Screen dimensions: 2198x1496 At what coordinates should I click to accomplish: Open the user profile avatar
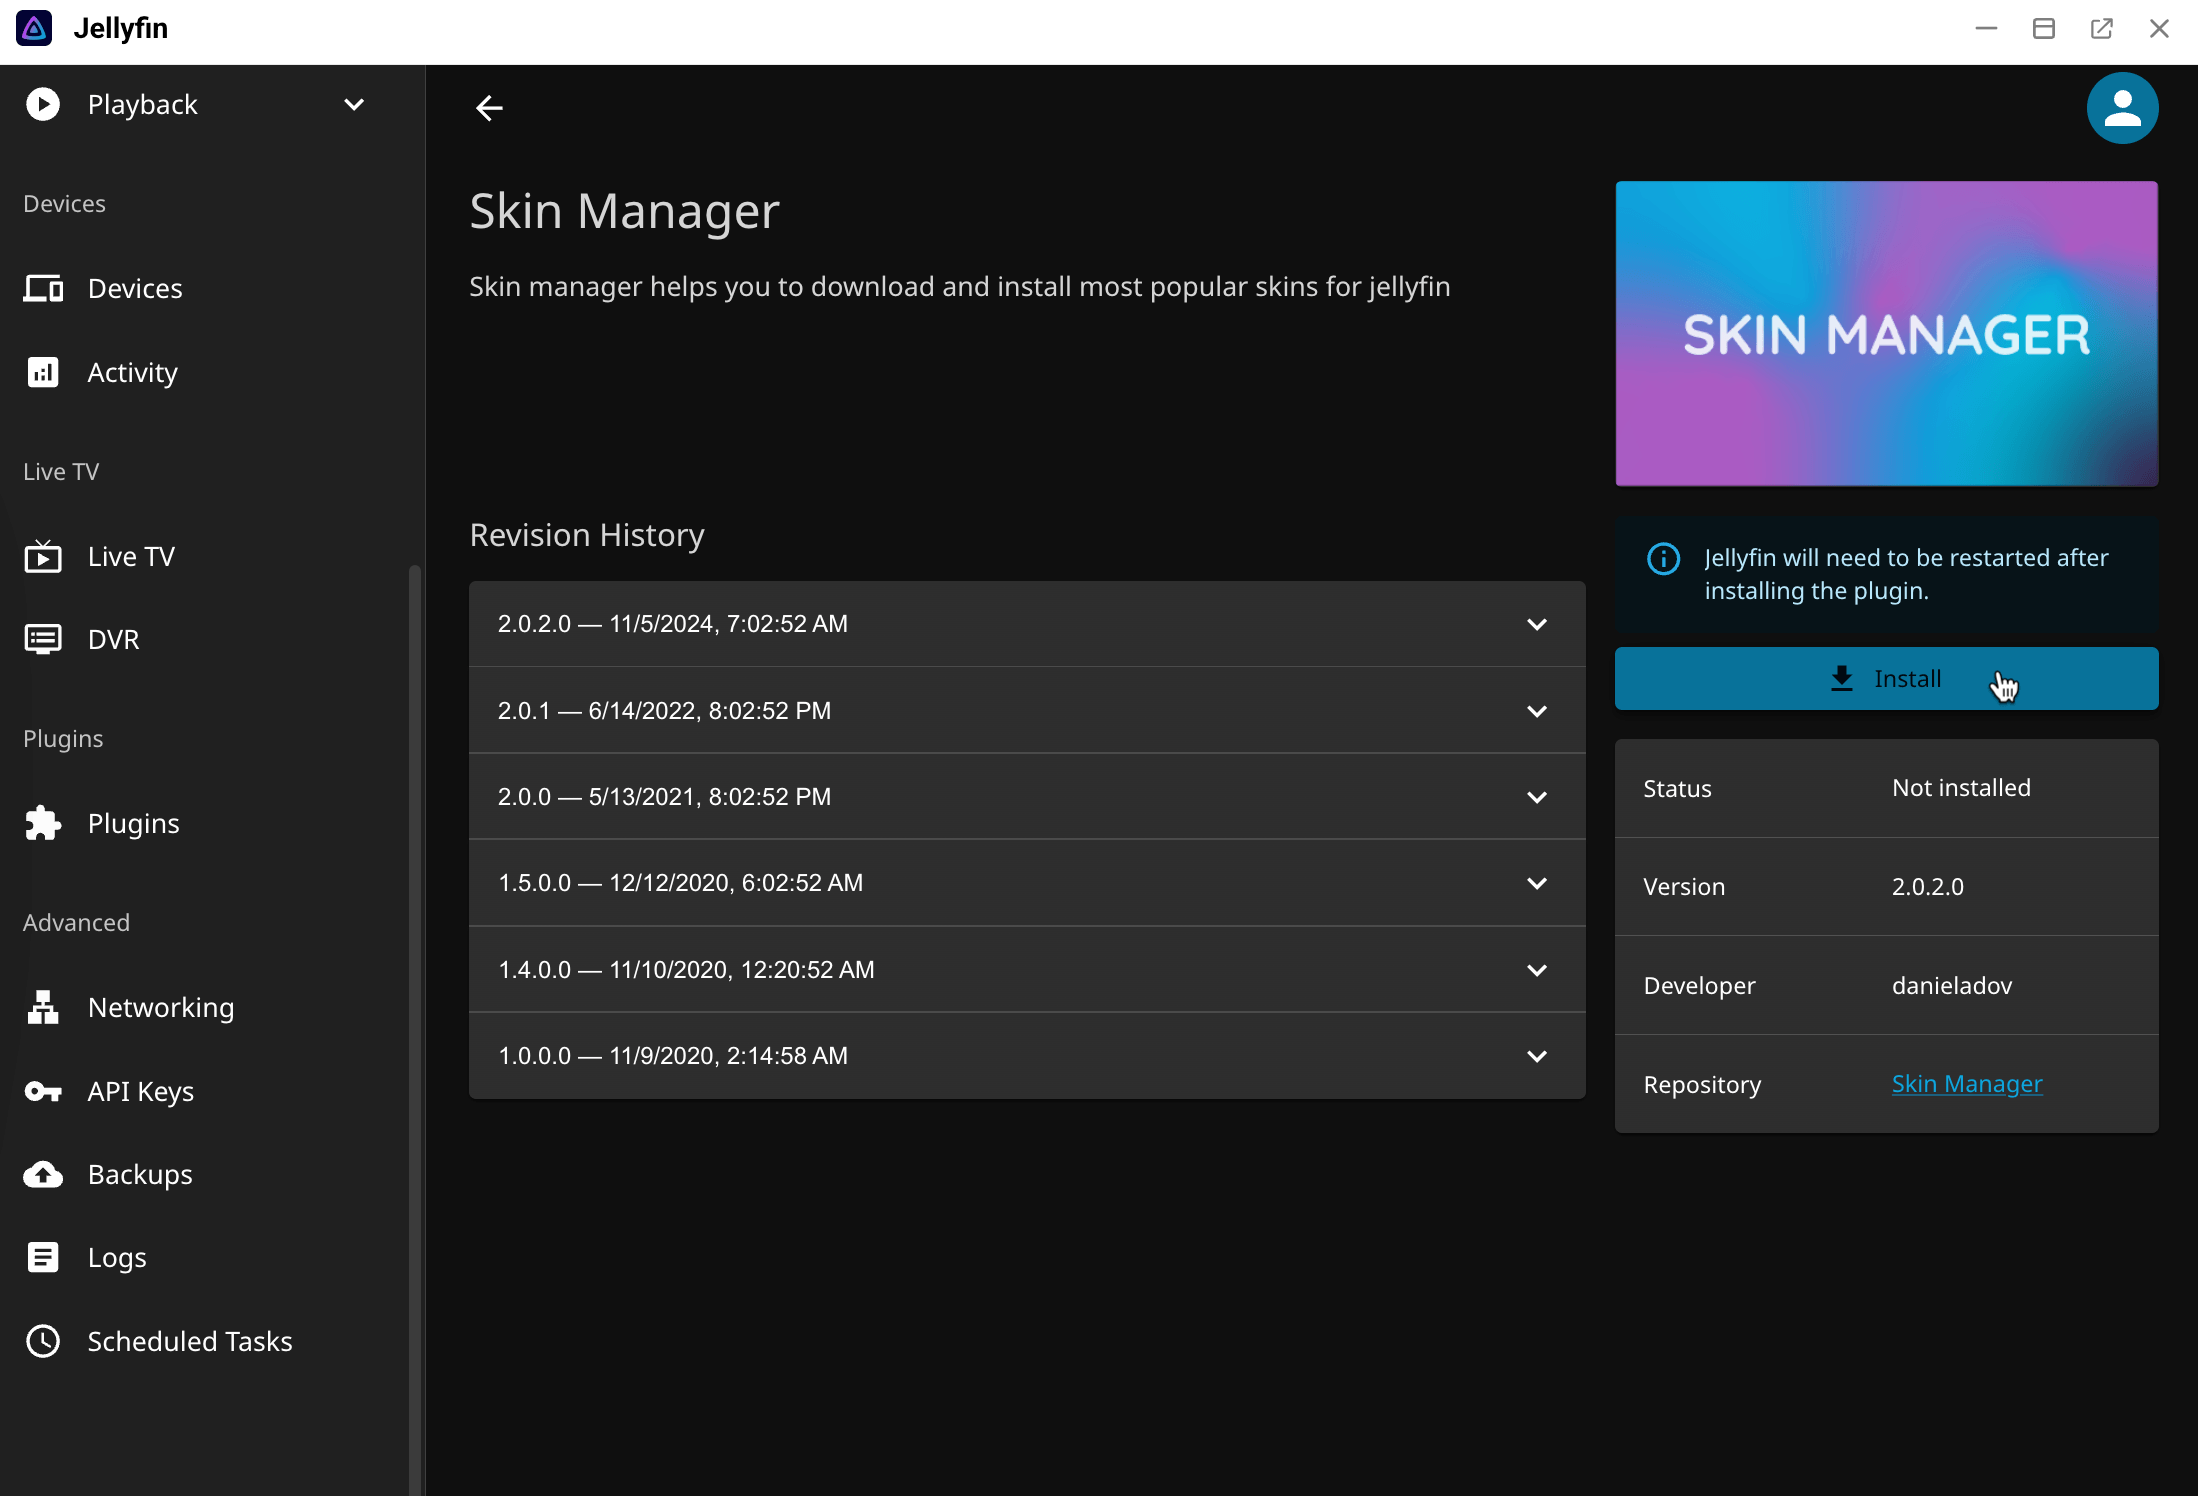(2122, 108)
